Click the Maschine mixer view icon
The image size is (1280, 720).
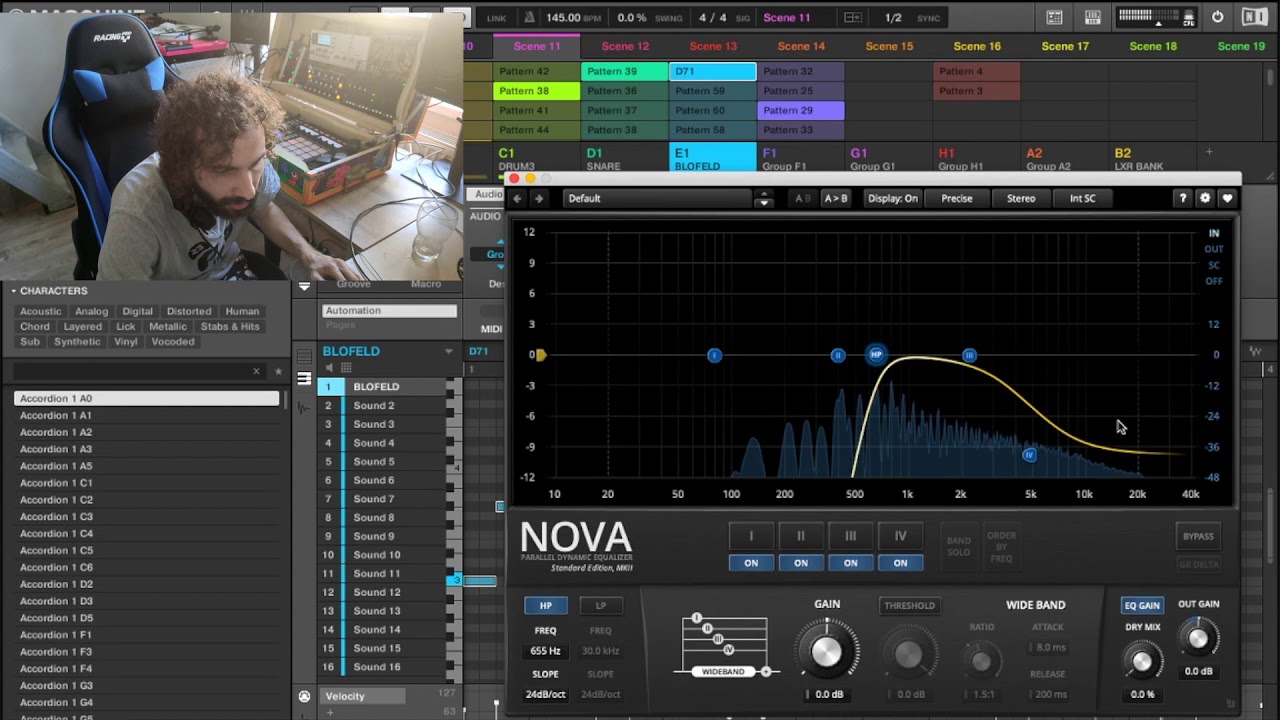tap(1054, 17)
